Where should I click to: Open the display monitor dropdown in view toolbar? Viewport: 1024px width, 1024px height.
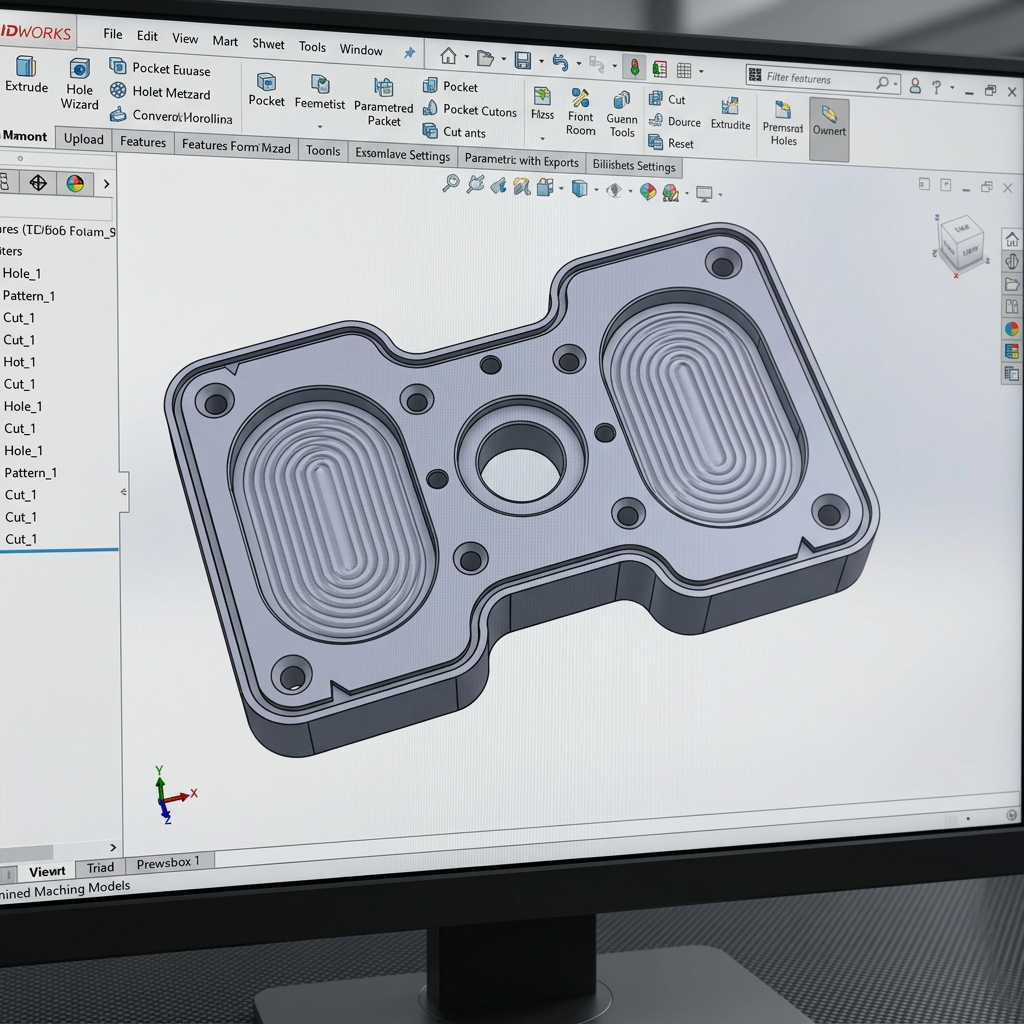tap(720, 194)
